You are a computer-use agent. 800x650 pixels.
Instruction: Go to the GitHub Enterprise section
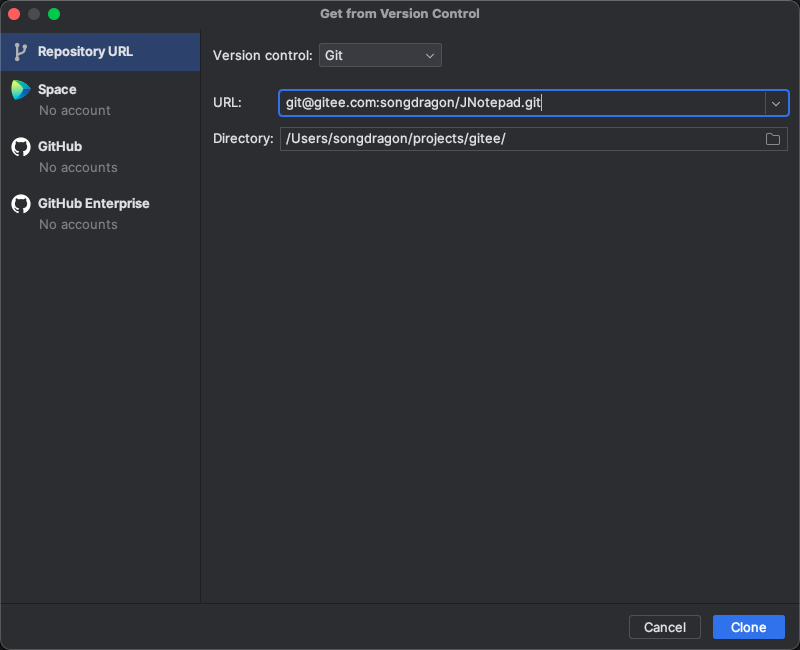(93, 204)
